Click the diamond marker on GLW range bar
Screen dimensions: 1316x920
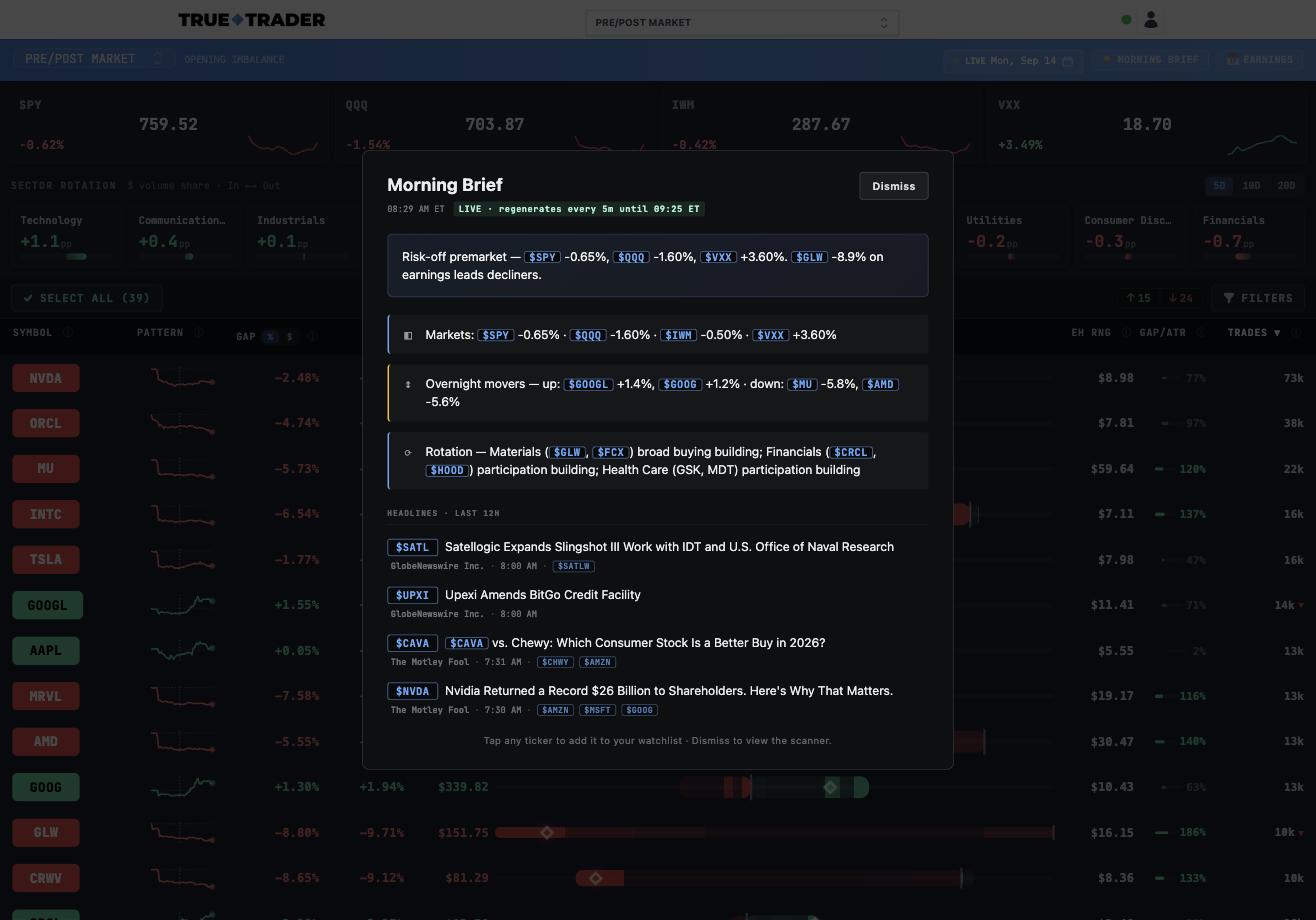pos(547,832)
